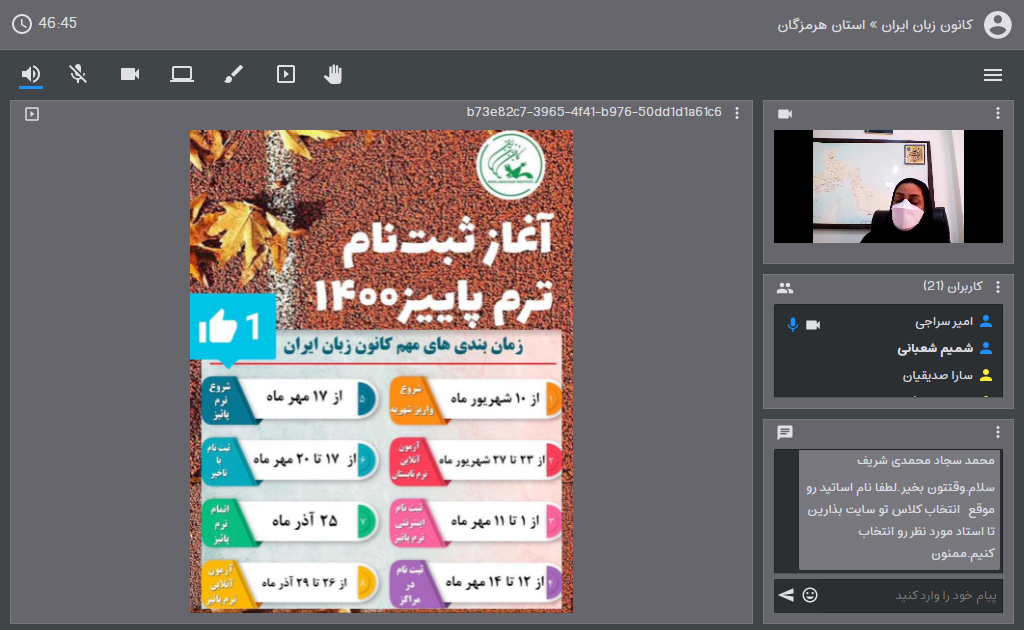This screenshot has height=630, width=1024.
Task: Select the annotation pencil tool
Action: (233, 73)
